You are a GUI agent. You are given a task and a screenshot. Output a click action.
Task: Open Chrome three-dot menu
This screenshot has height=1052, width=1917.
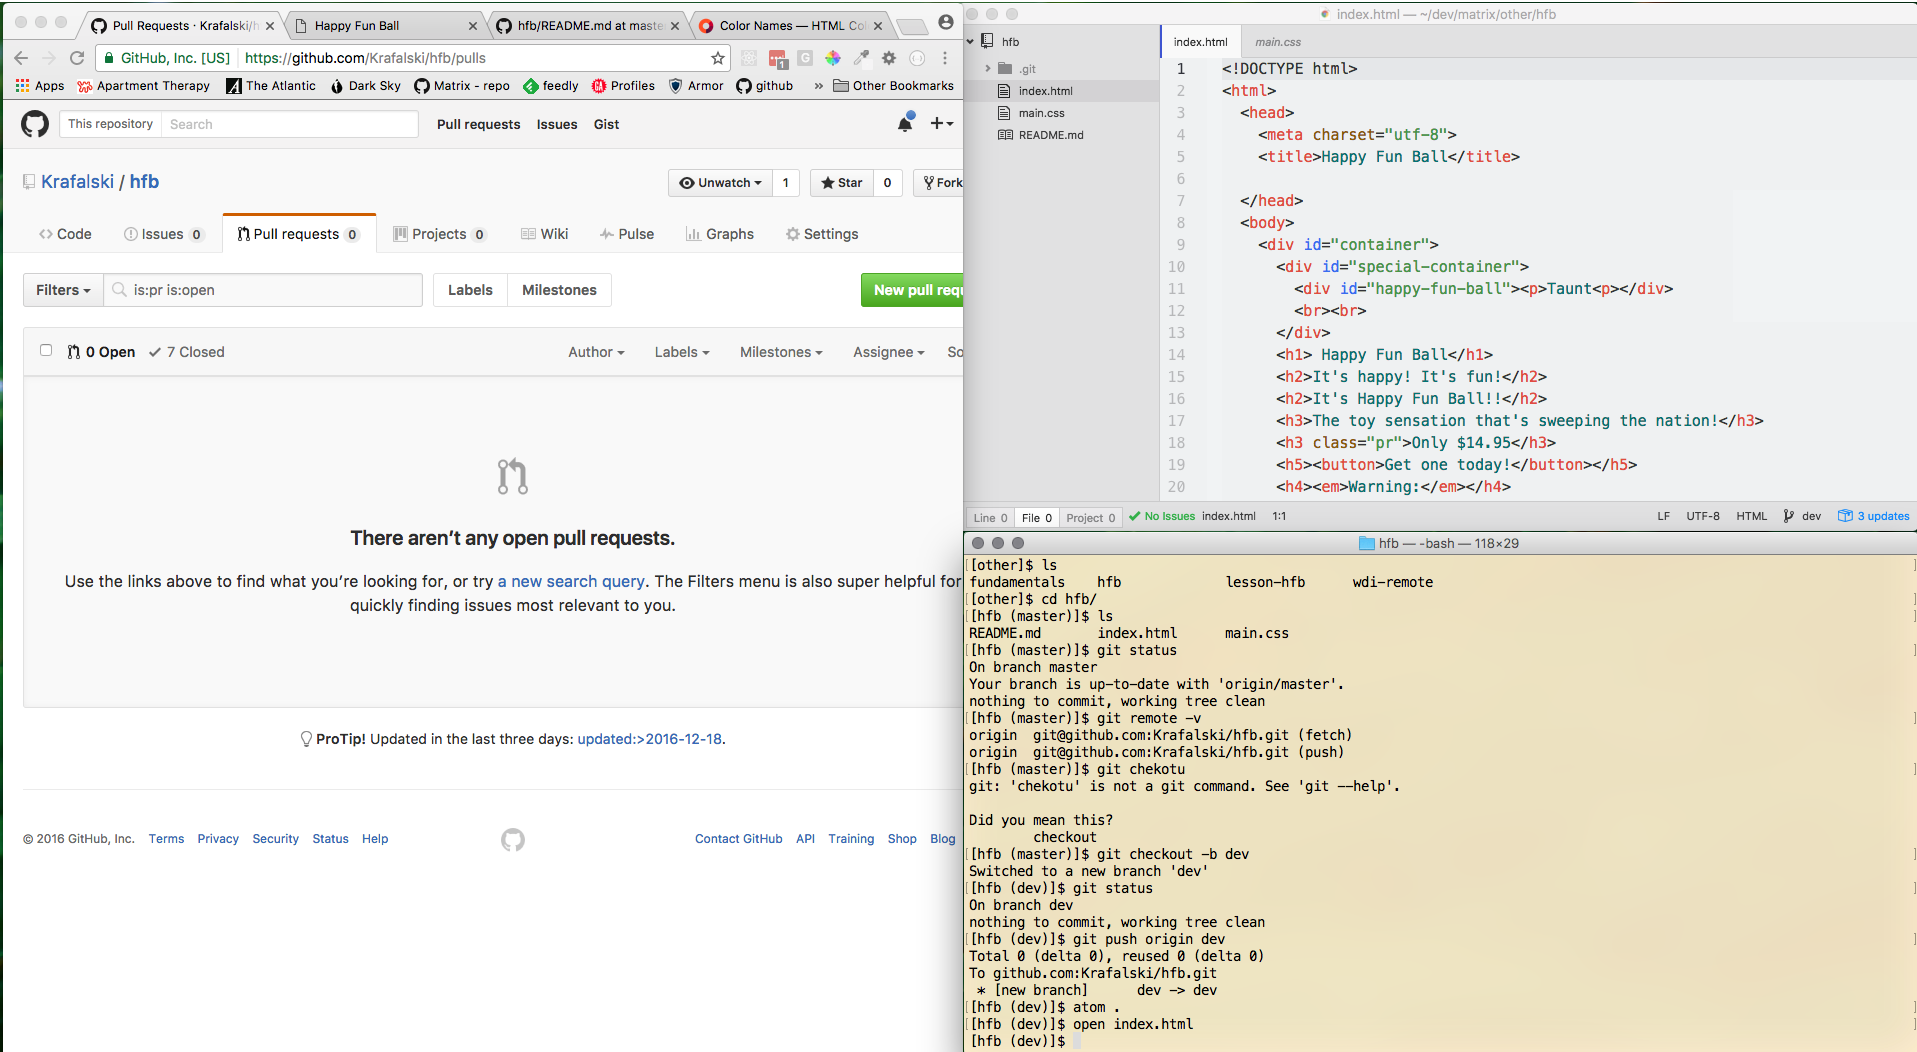pyautogui.click(x=944, y=58)
